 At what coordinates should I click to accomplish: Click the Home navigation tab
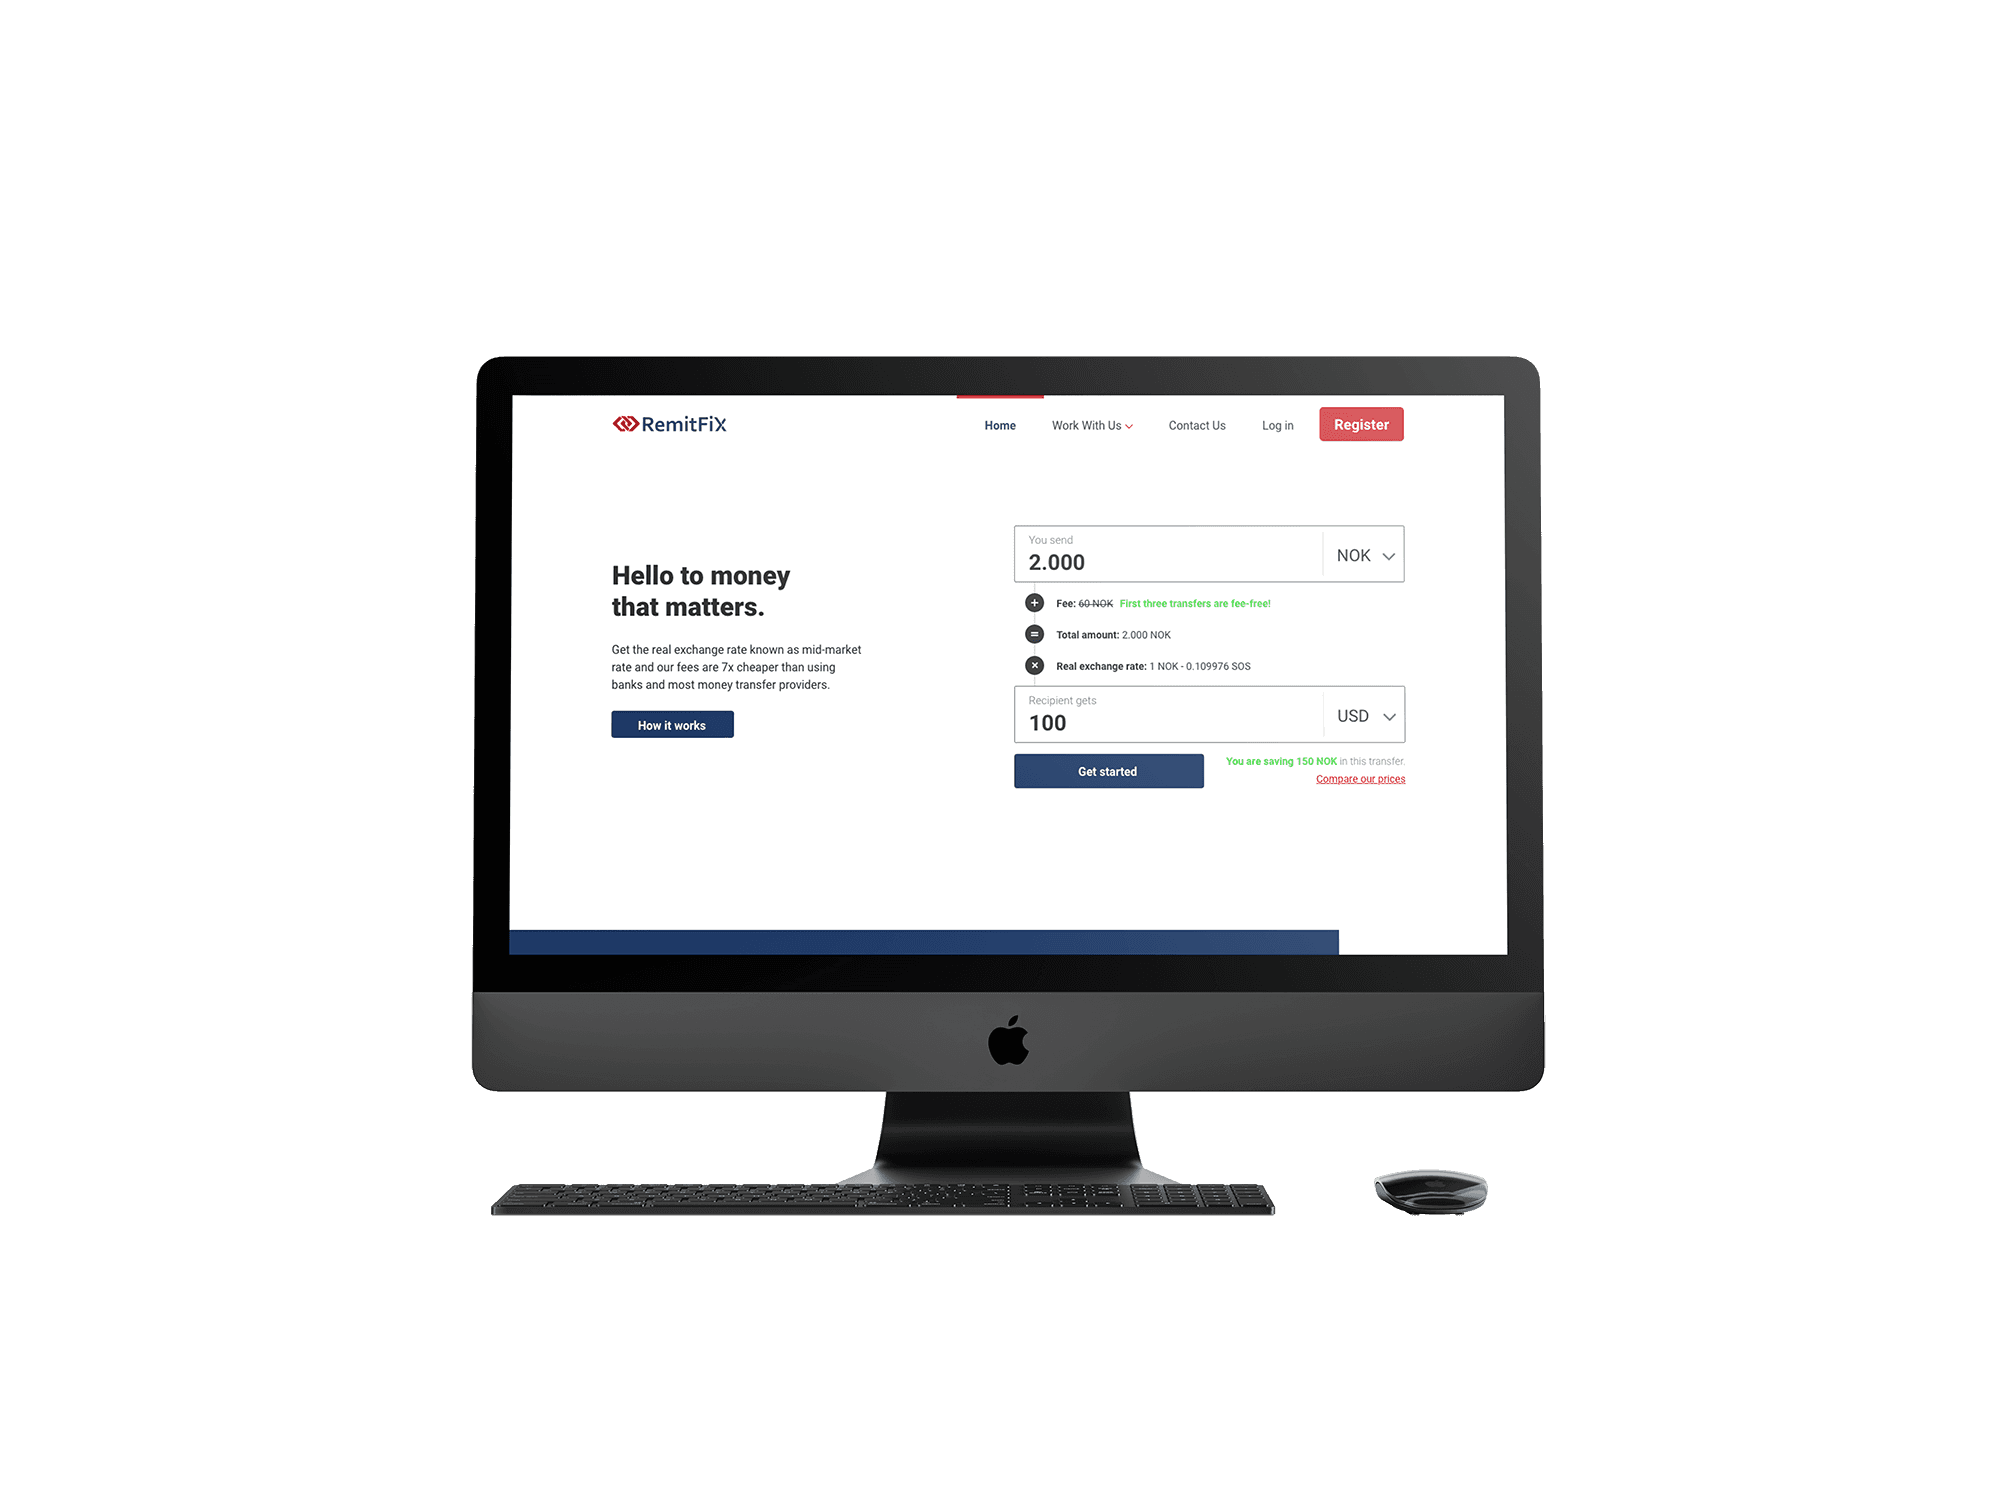998,424
